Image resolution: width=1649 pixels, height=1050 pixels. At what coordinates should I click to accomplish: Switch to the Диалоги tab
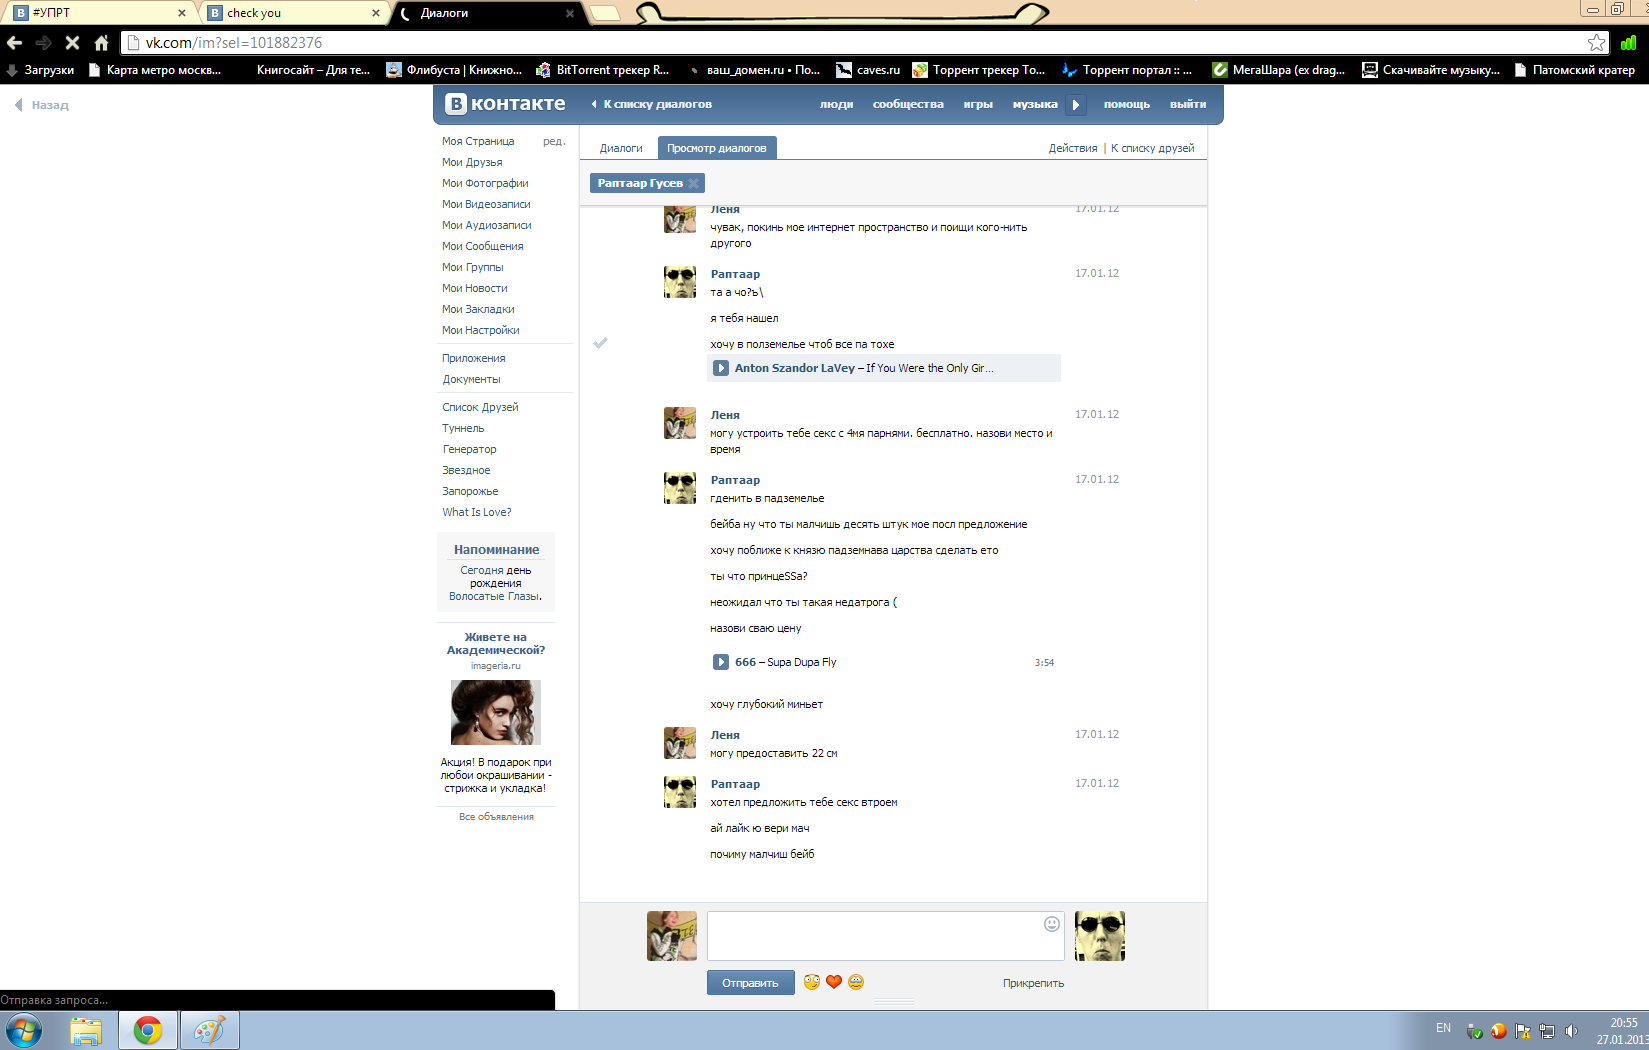(x=621, y=148)
